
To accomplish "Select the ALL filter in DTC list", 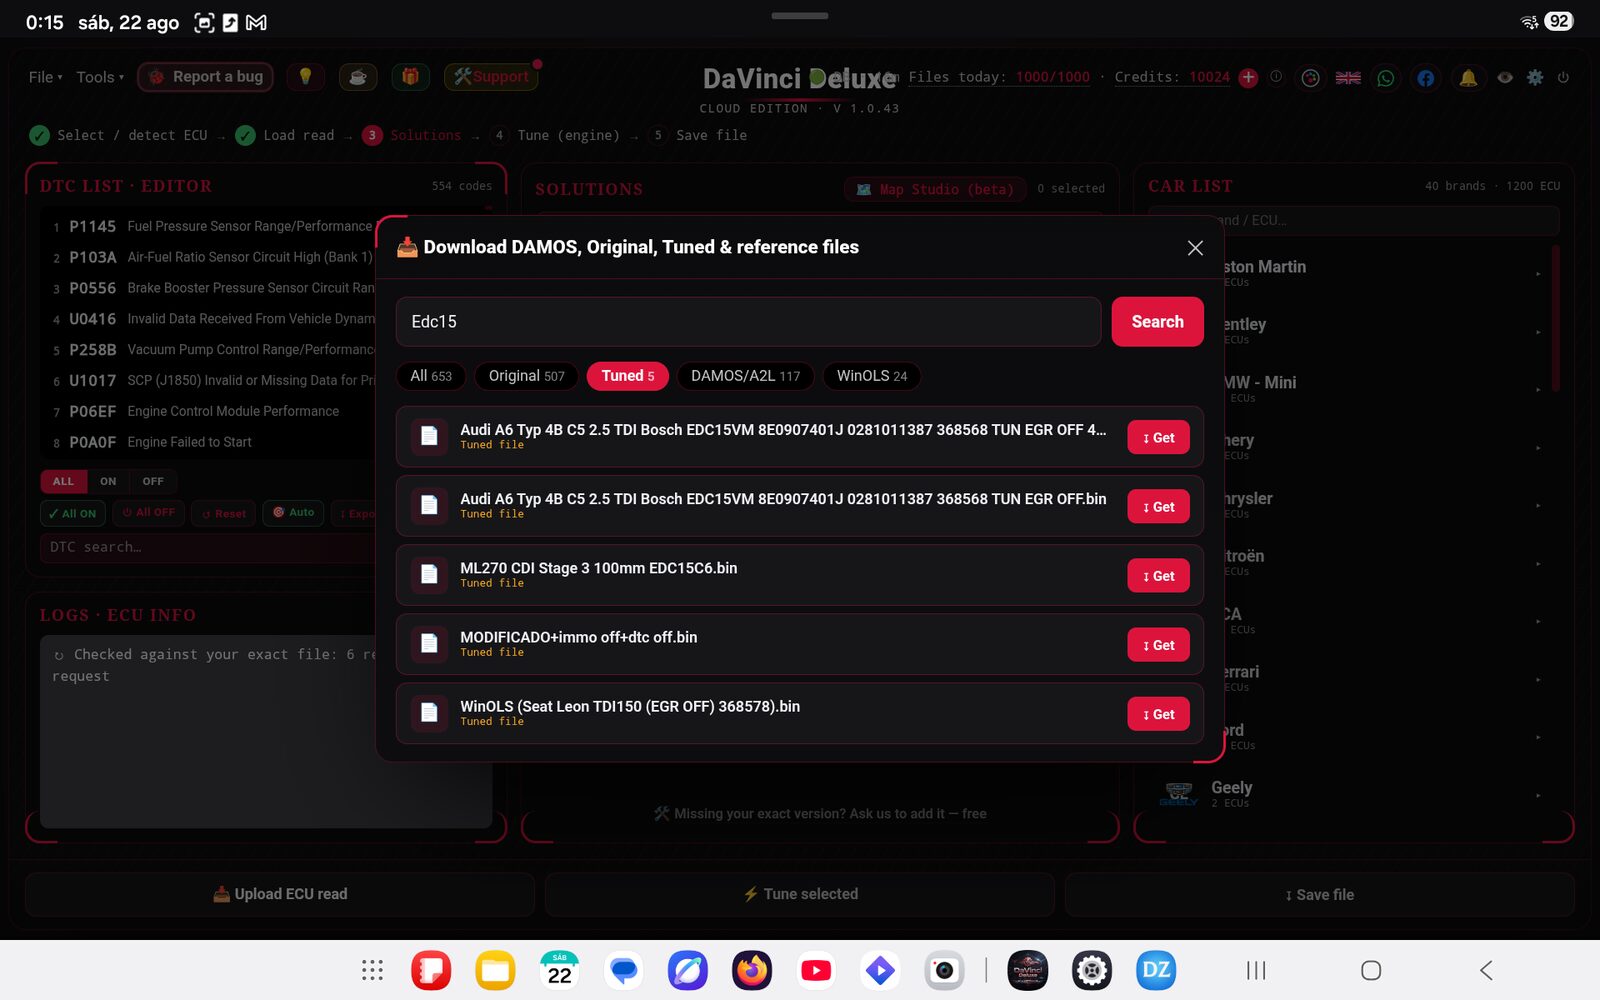I will point(63,481).
